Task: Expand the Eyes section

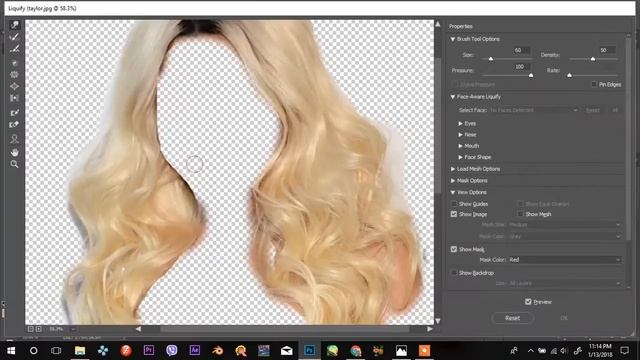Action: 460,123
